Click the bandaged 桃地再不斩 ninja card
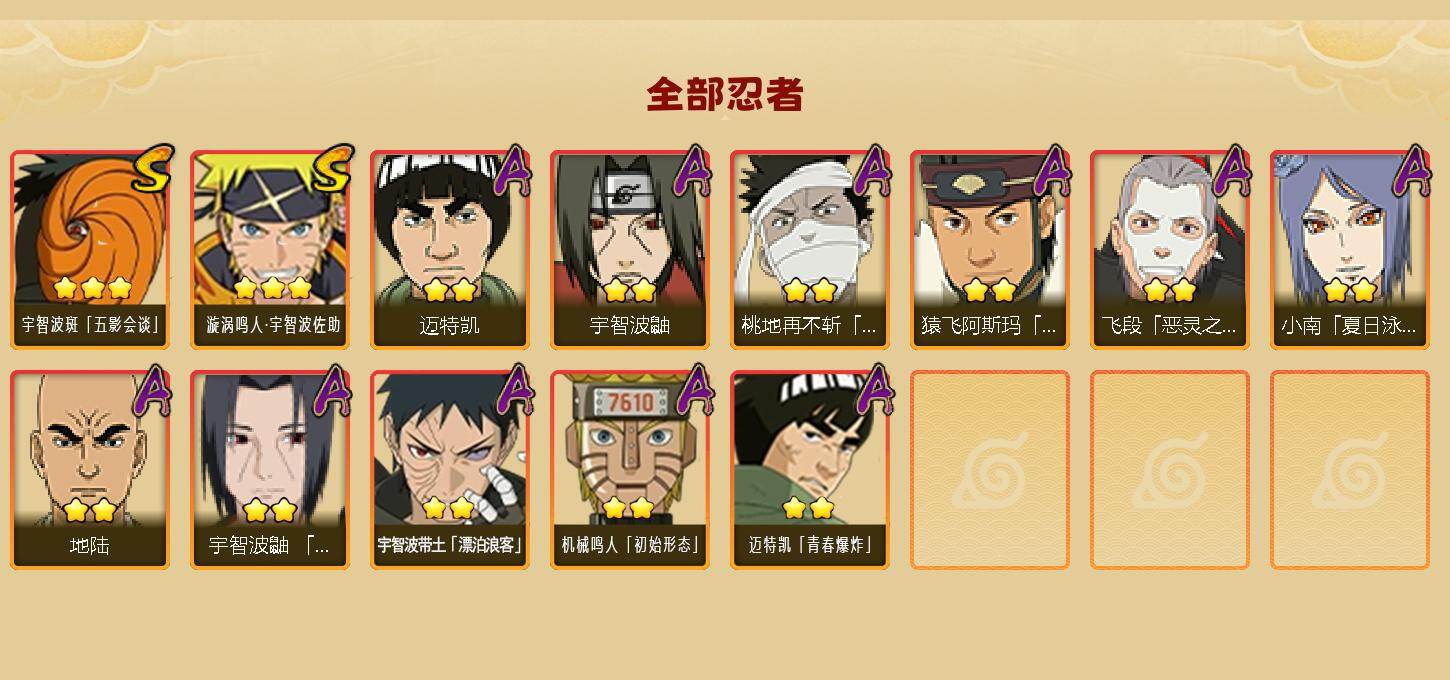Image resolution: width=1450 pixels, height=680 pixels. pos(810,250)
